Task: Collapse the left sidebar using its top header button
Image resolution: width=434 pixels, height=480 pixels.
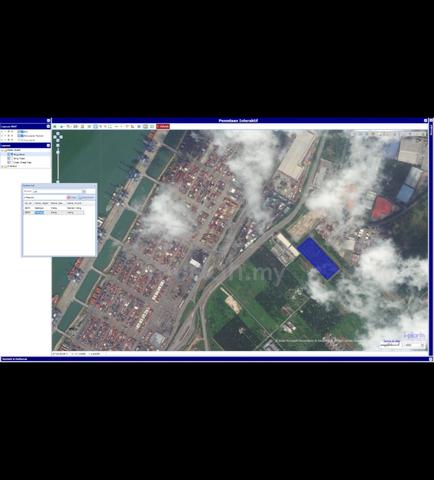Action: tap(48, 120)
